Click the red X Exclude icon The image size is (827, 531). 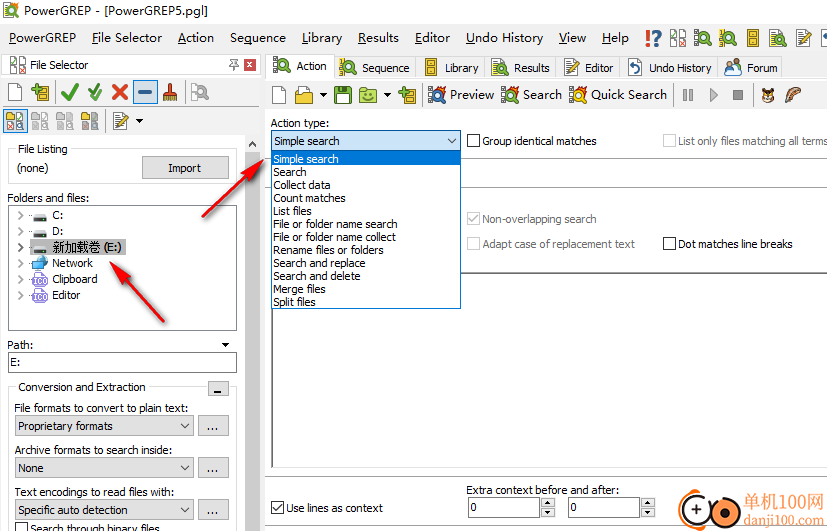(120, 92)
